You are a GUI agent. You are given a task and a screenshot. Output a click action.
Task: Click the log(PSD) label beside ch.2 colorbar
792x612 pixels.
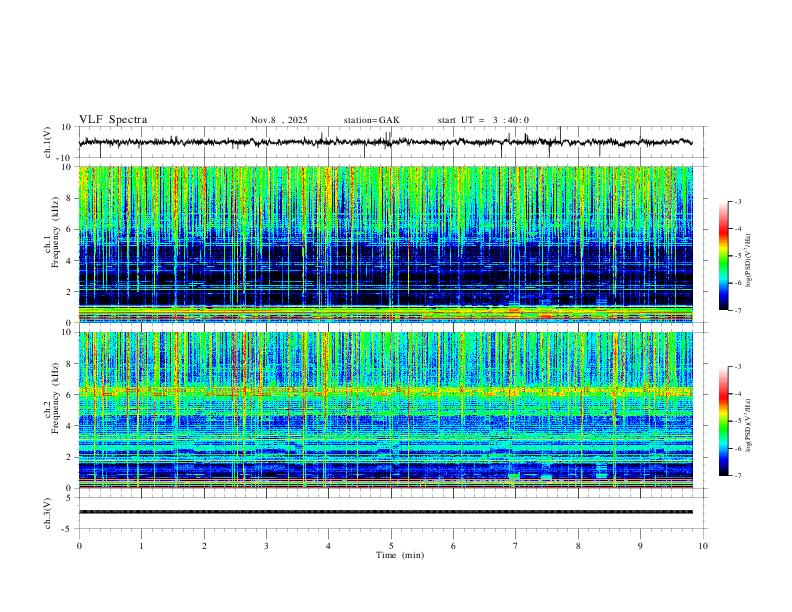point(749,426)
